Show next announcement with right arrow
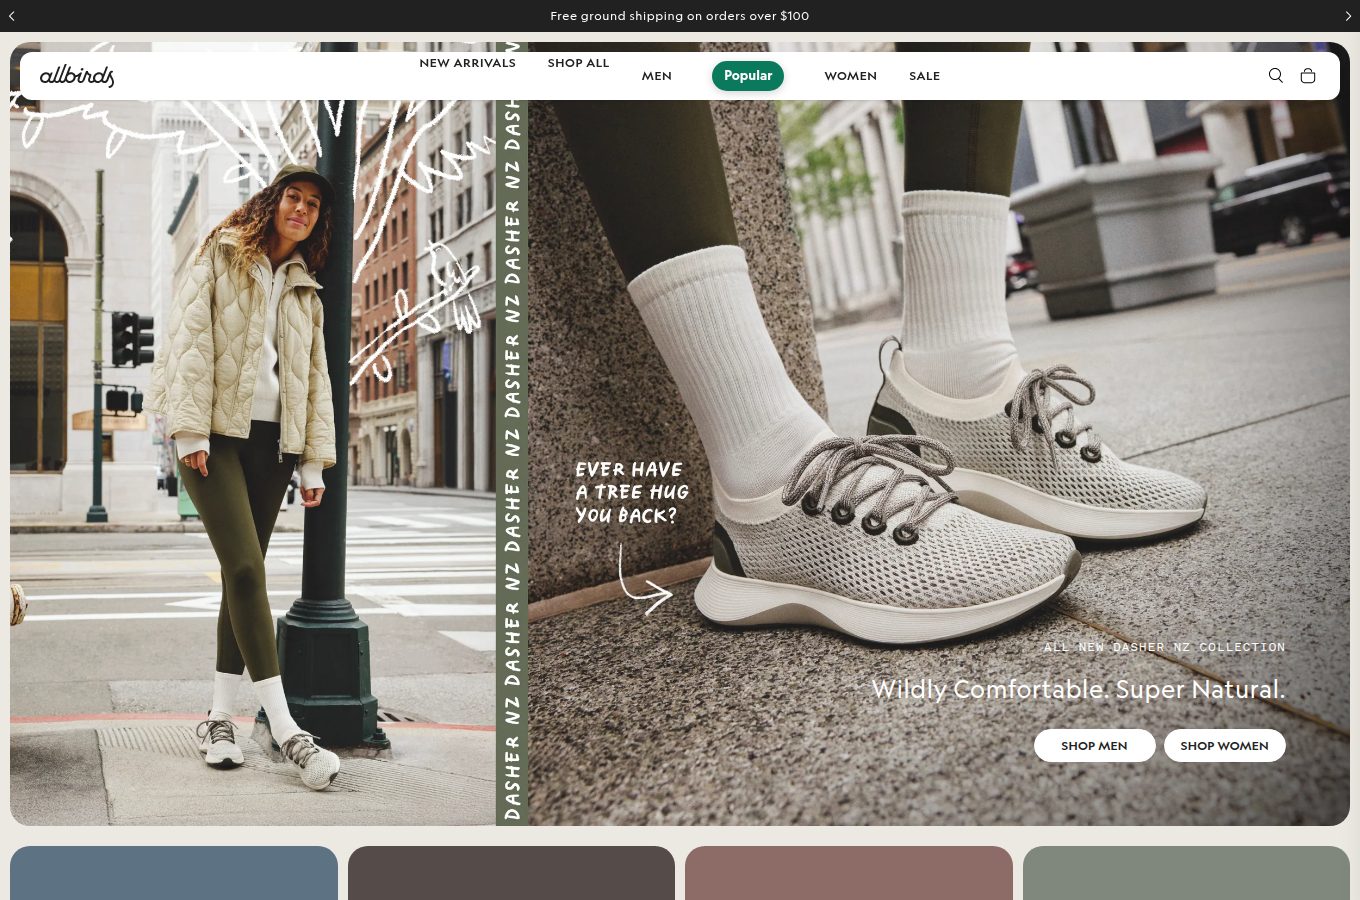1360x900 pixels. coord(1347,16)
